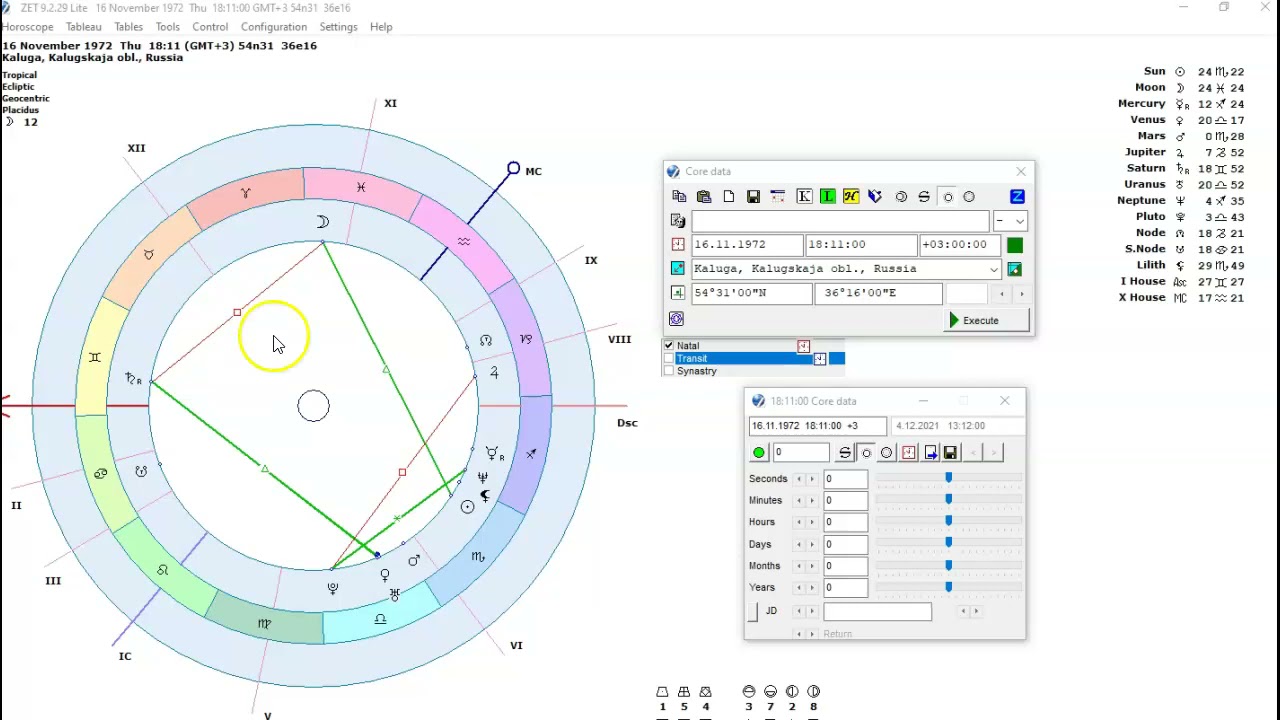Open the Help menu
The width and height of the screenshot is (1280, 720).
coord(381,27)
